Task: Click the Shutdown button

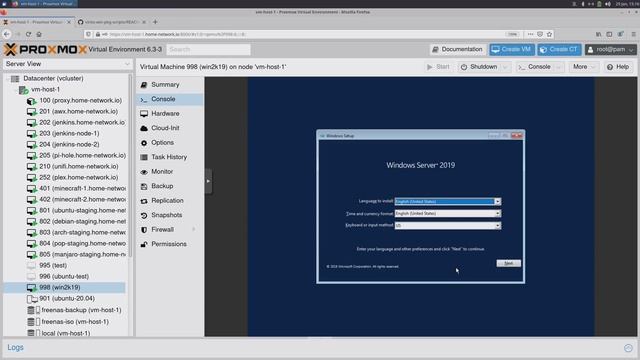Action: pos(479,67)
